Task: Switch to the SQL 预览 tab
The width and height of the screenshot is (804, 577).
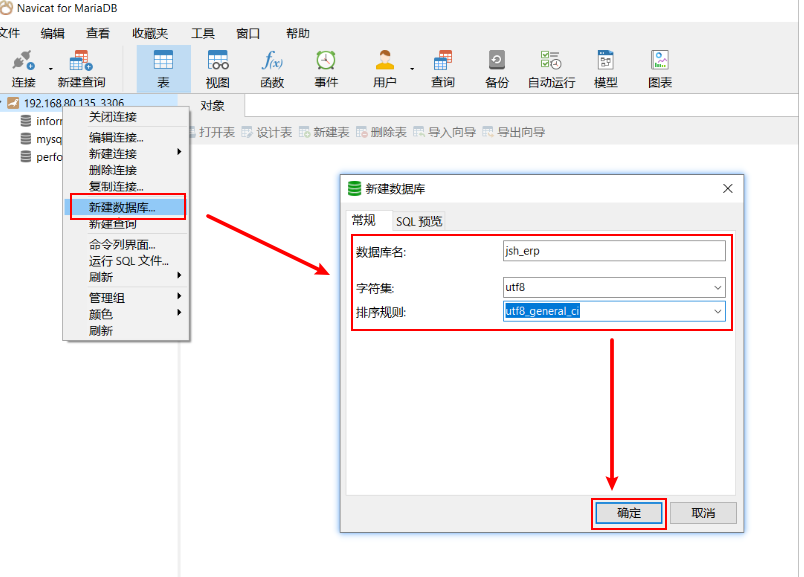Action: click(418, 221)
